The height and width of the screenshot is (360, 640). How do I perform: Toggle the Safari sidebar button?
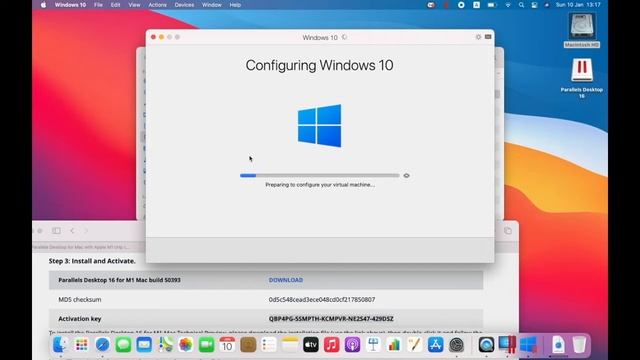click(56, 231)
